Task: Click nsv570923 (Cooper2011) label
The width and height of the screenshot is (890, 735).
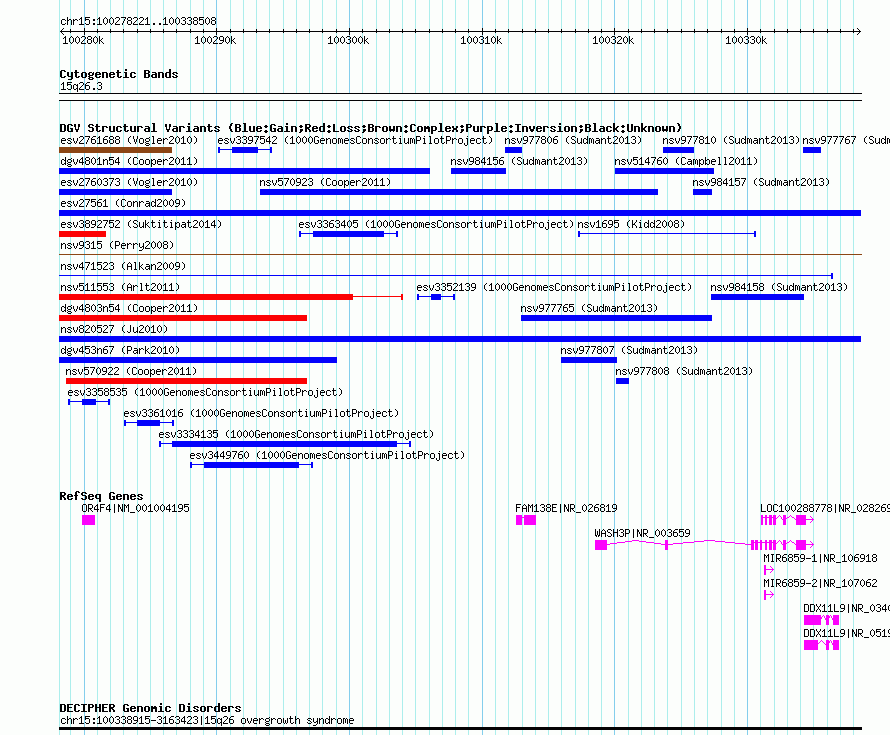Action: [x=325, y=182]
